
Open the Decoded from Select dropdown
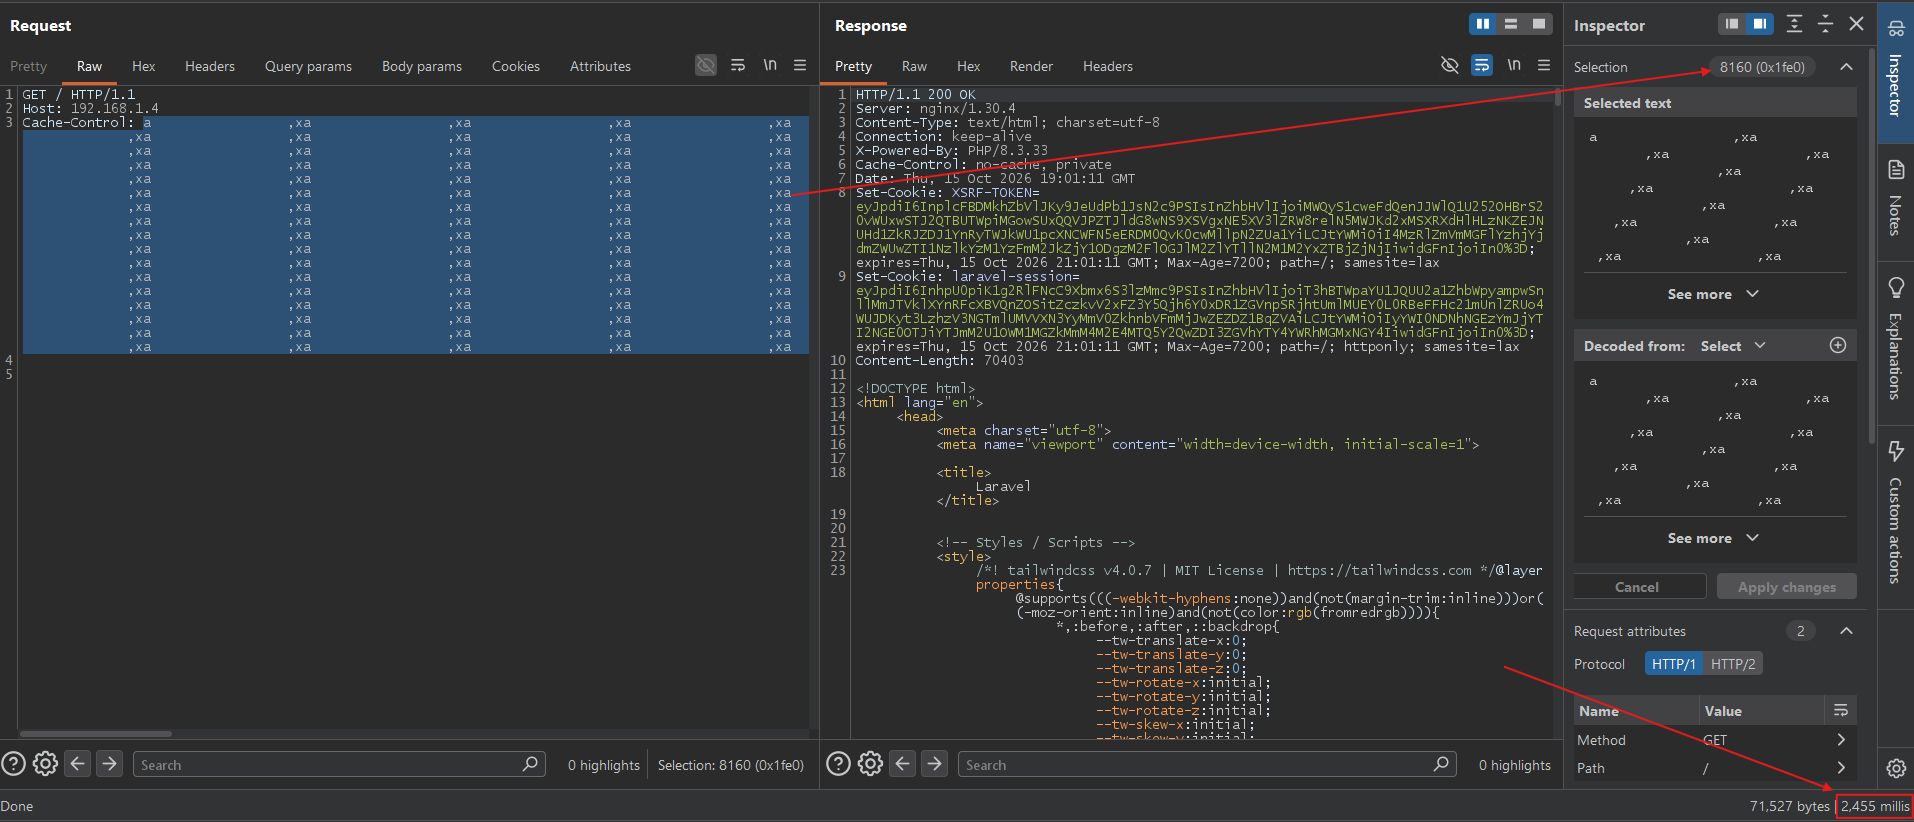point(1733,346)
